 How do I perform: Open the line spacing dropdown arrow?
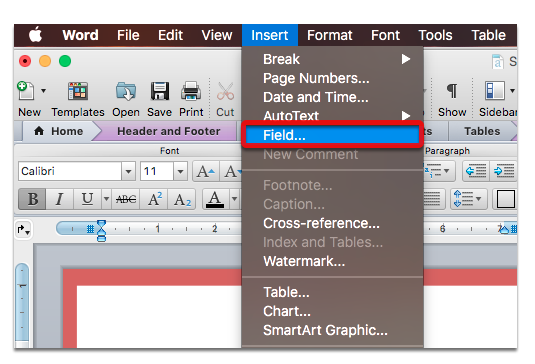(479, 199)
